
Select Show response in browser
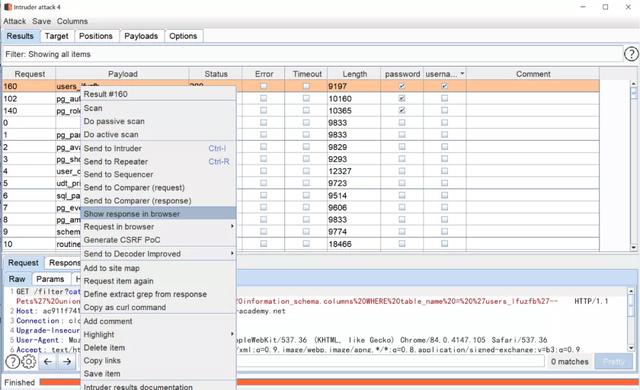tap(159, 214)
